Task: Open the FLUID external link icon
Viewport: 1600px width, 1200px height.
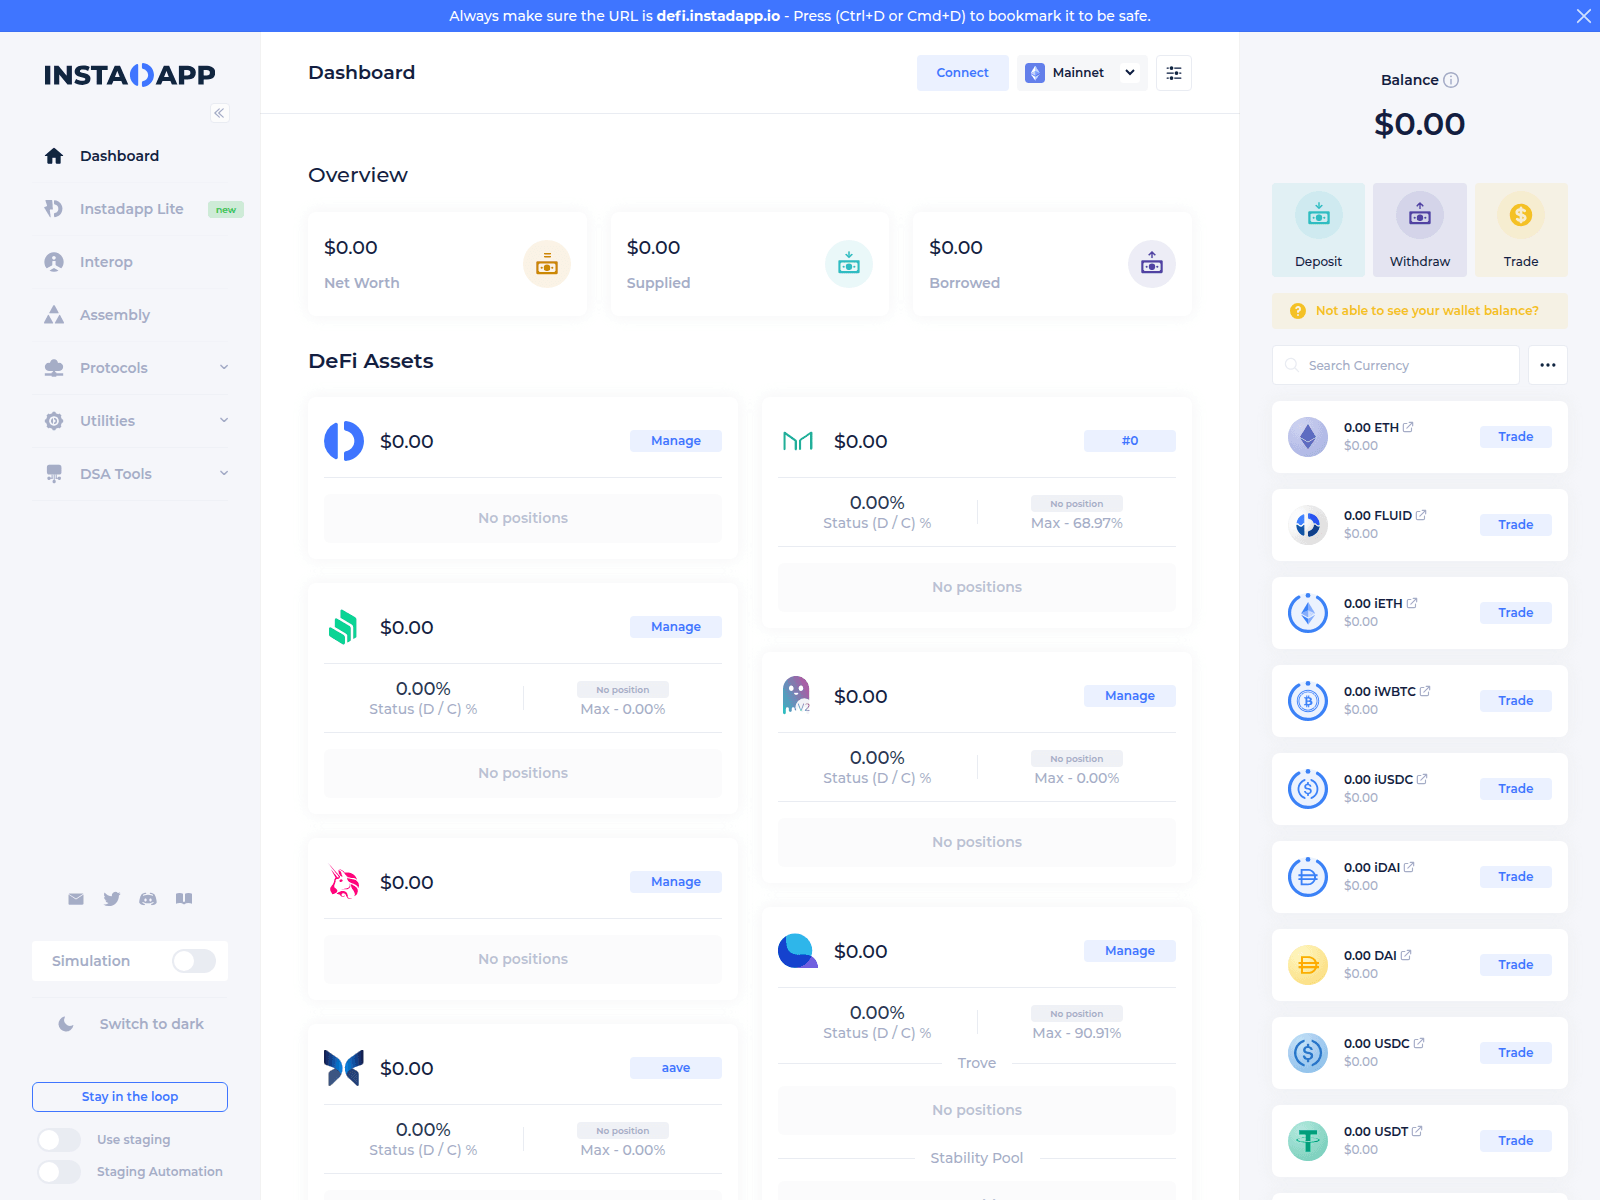Action: [1421, 515]
